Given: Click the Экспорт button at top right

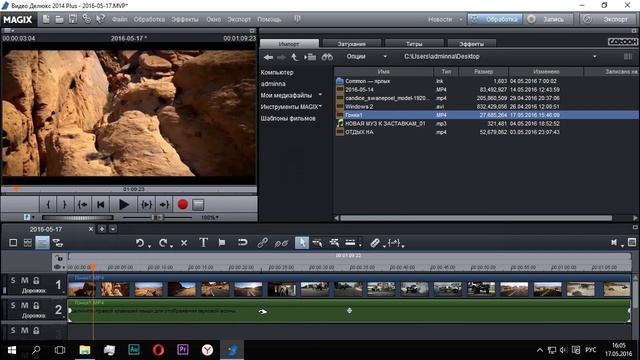Looking at the screenshot, I should [609, 19].
